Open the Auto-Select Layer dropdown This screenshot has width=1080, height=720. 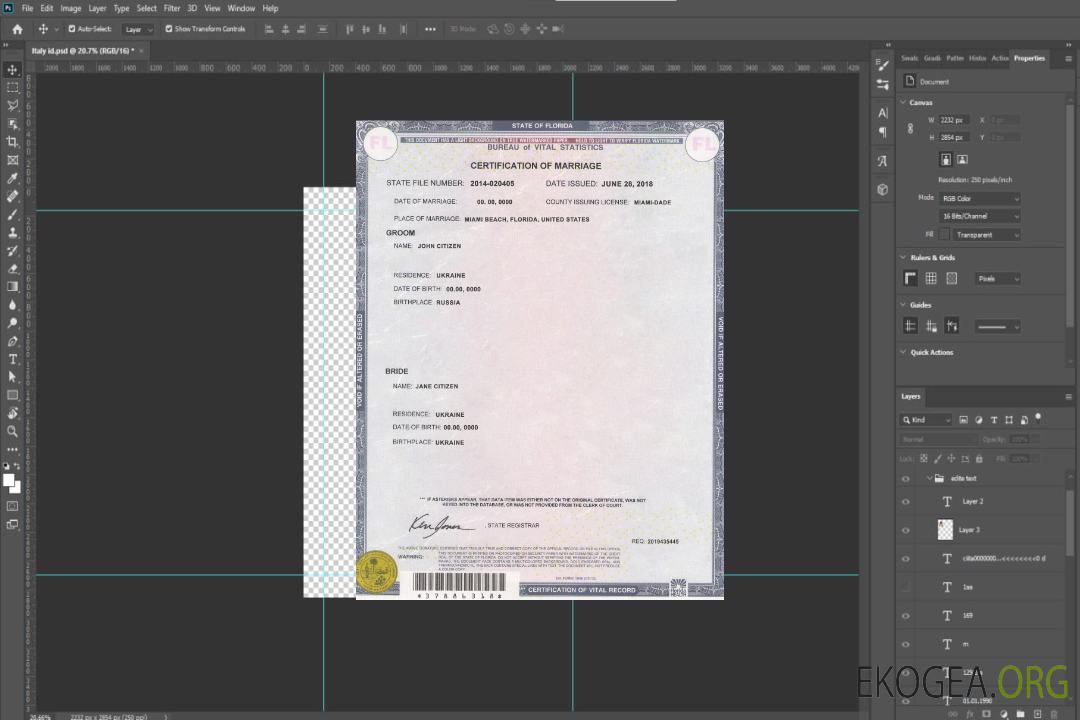[x=138, y=29]
